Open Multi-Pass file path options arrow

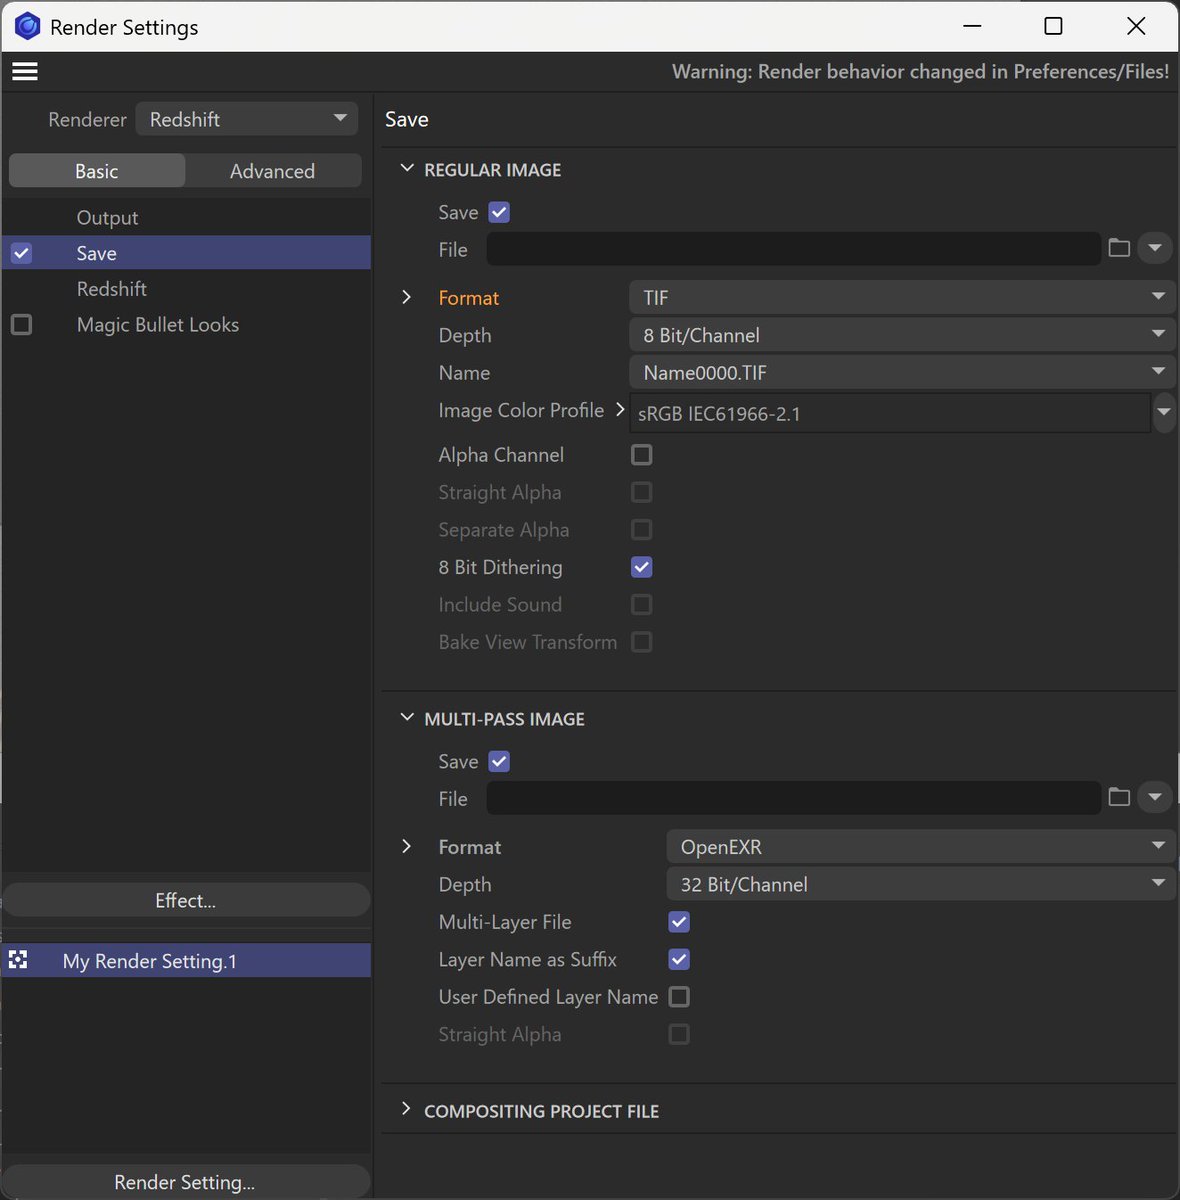pyautogui.click(x=1155, y=797)
